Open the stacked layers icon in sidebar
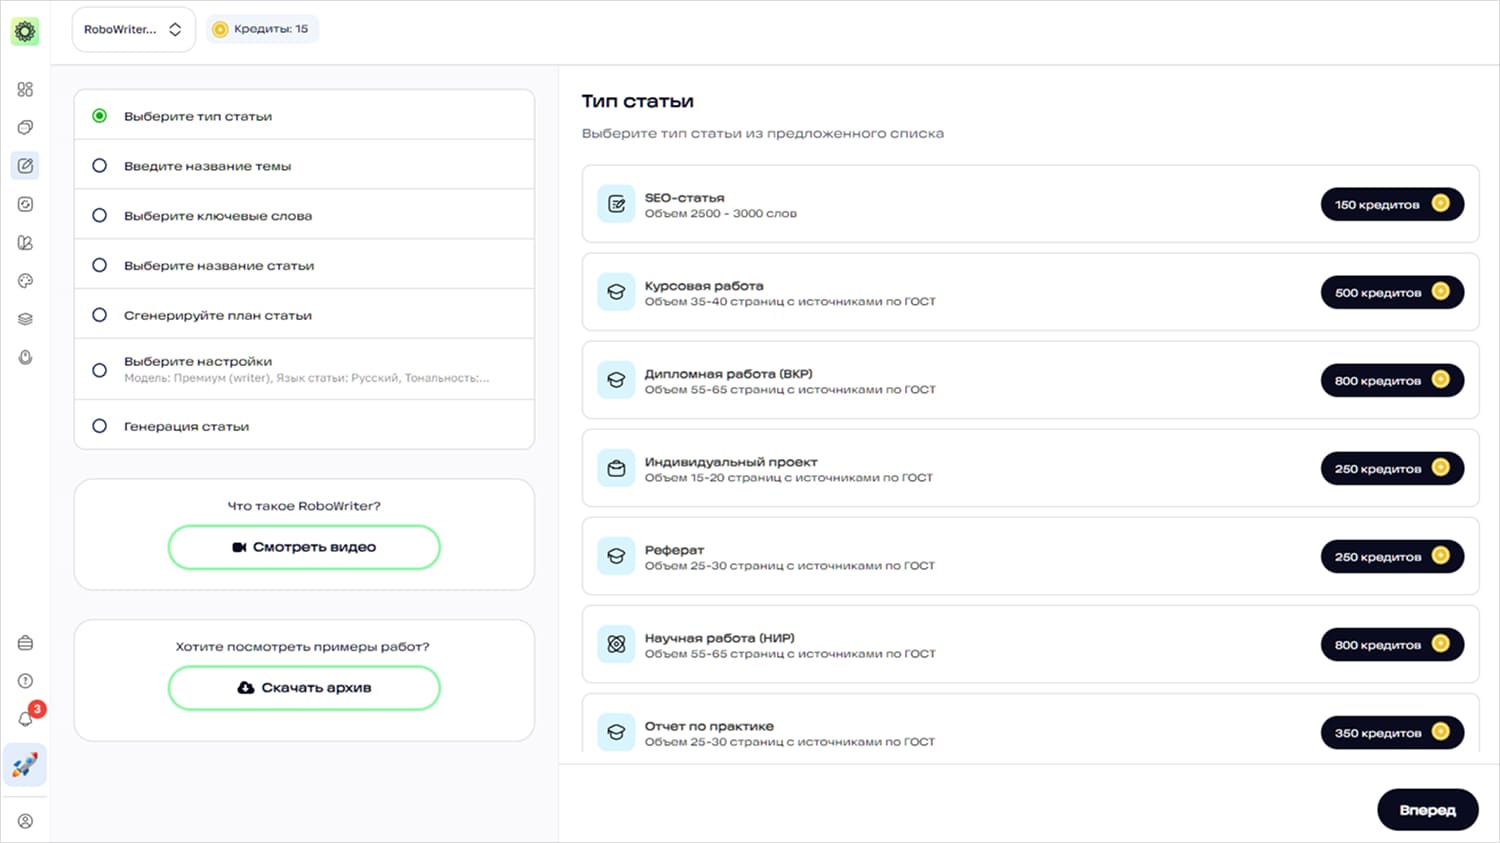This screenshot has width=1500, height=843. tap(25, 319)
